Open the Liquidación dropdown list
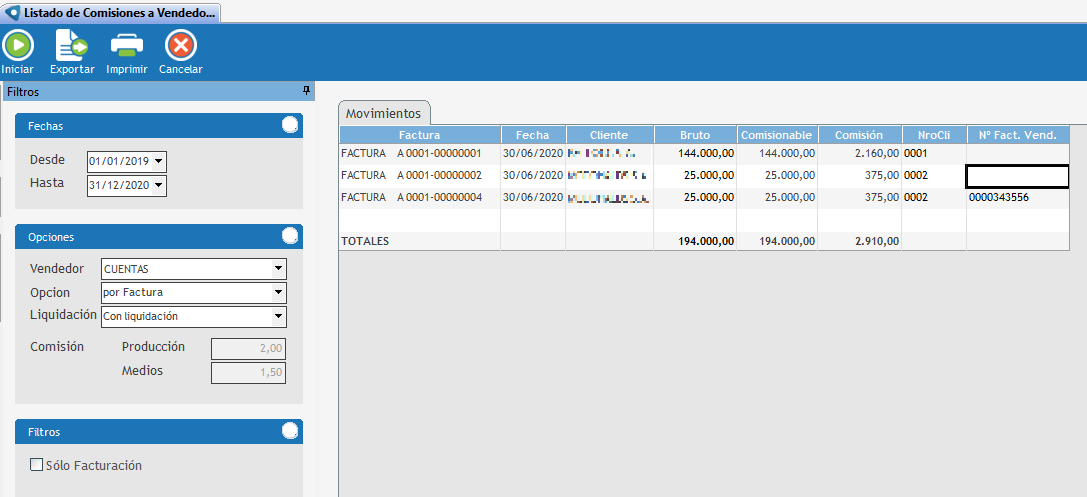 (x=278, y=316)
